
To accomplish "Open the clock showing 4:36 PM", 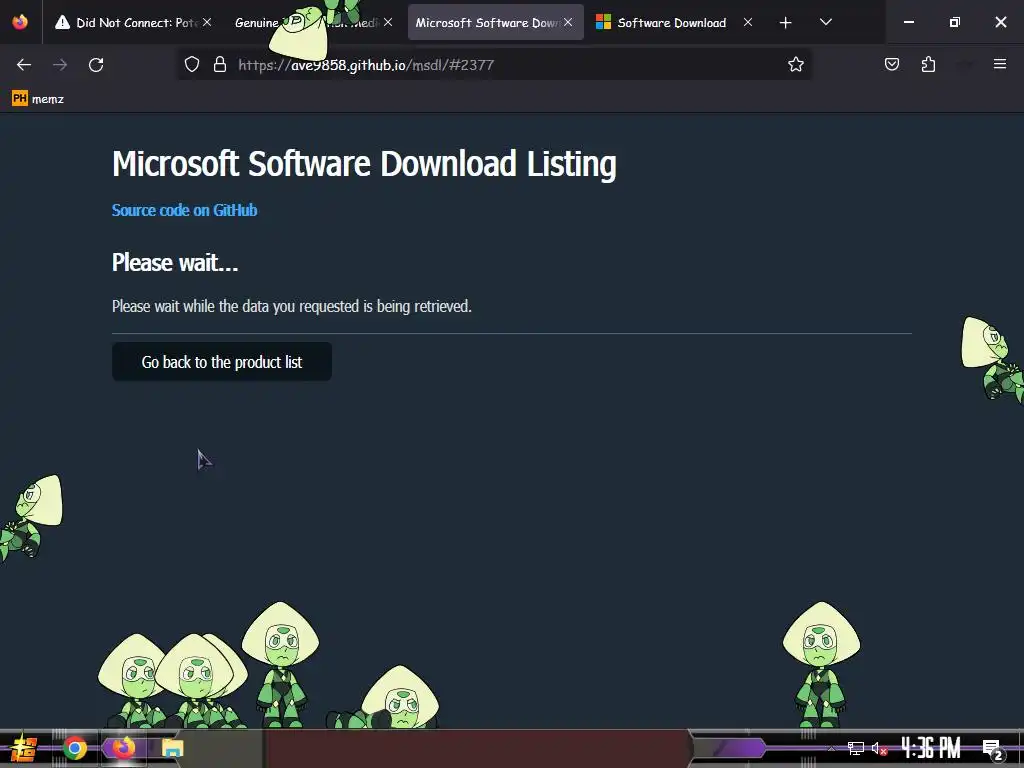I will (931, 748).
